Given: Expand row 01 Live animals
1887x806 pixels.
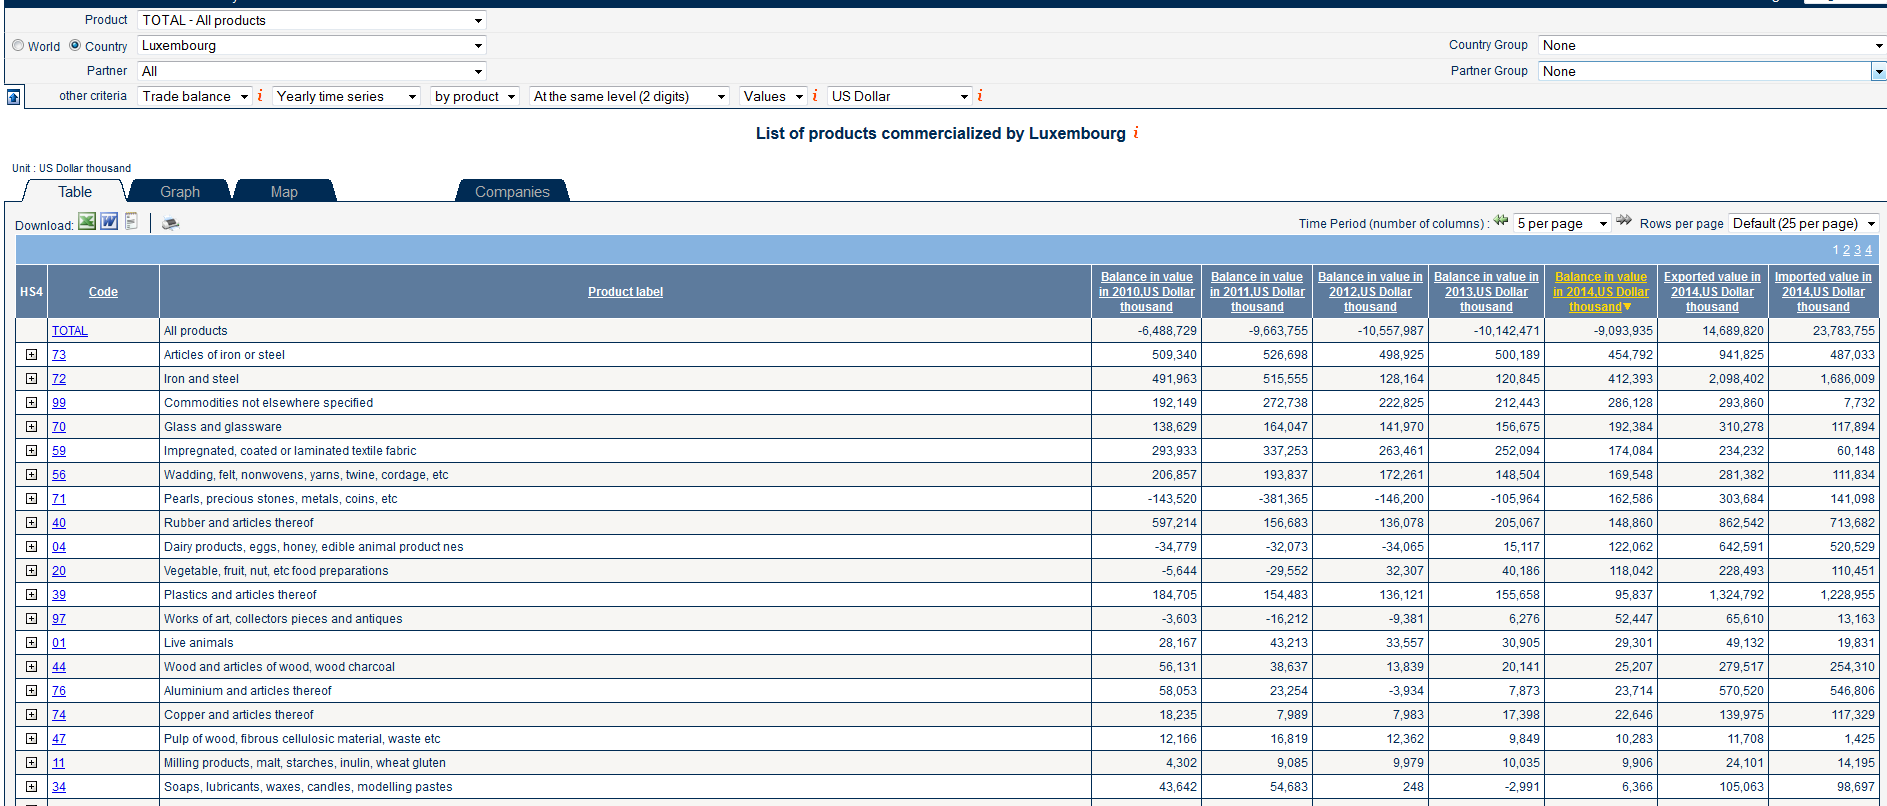Looking at the screenshot, I should (x=31, y=643).
